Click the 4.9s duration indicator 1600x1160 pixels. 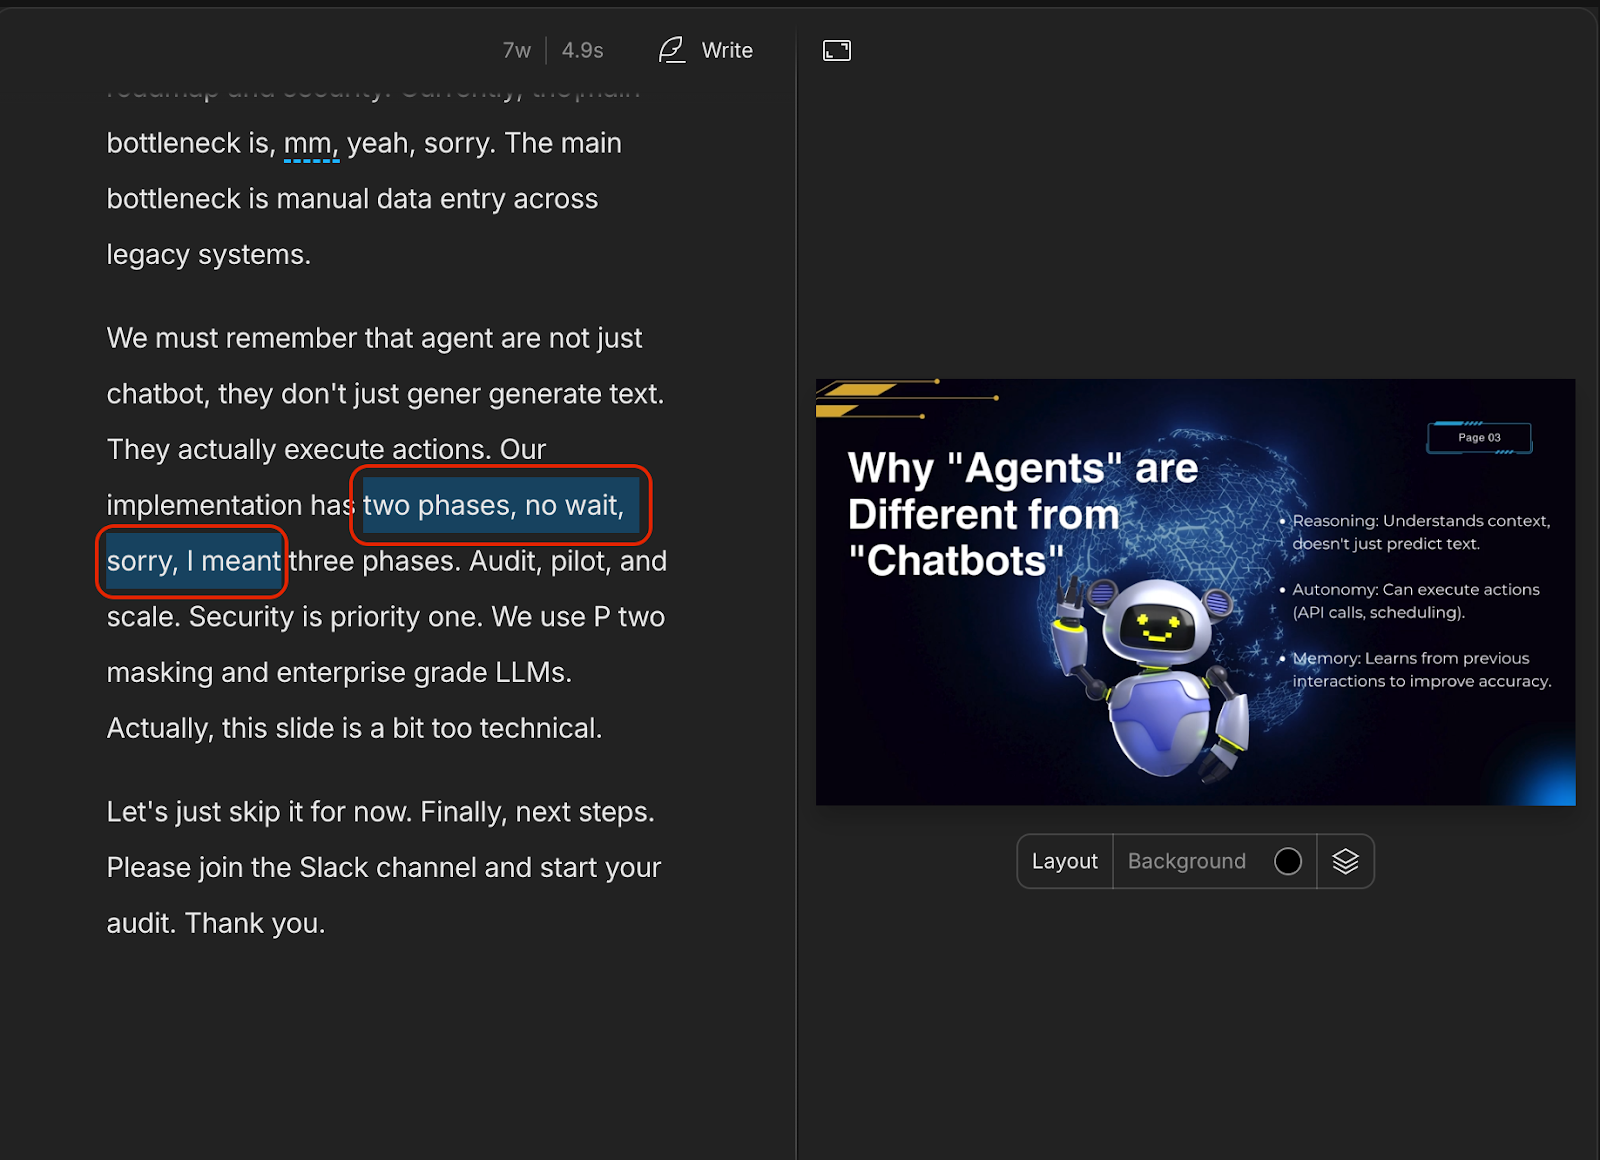point(582,50)
